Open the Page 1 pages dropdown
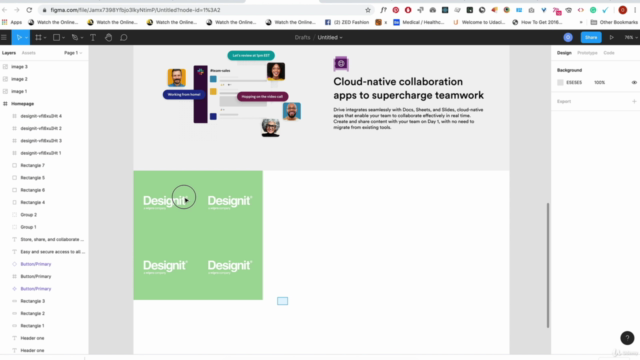Image resolution: width=640 pixels, height=360 pixels. (73, 53)
